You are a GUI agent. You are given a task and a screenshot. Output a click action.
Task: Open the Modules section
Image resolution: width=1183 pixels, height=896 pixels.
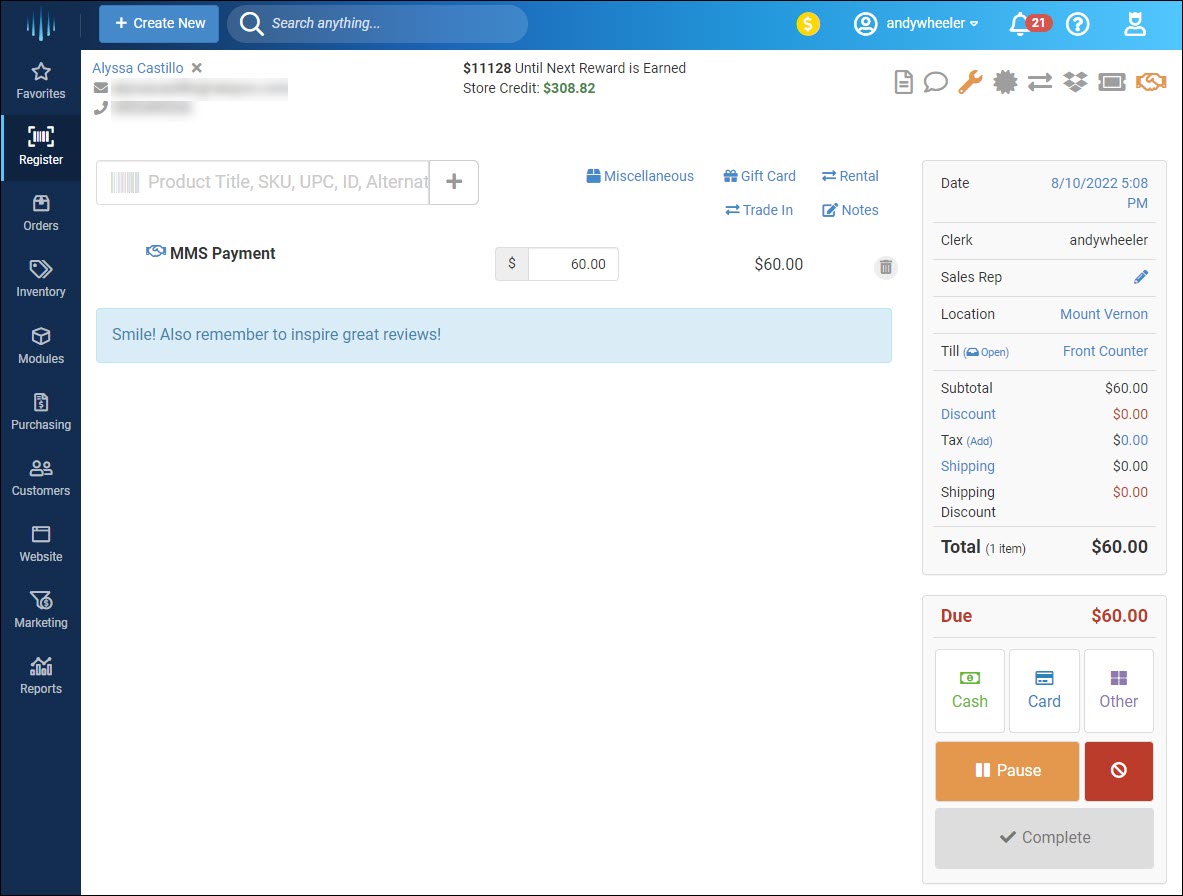coord(41,346)
